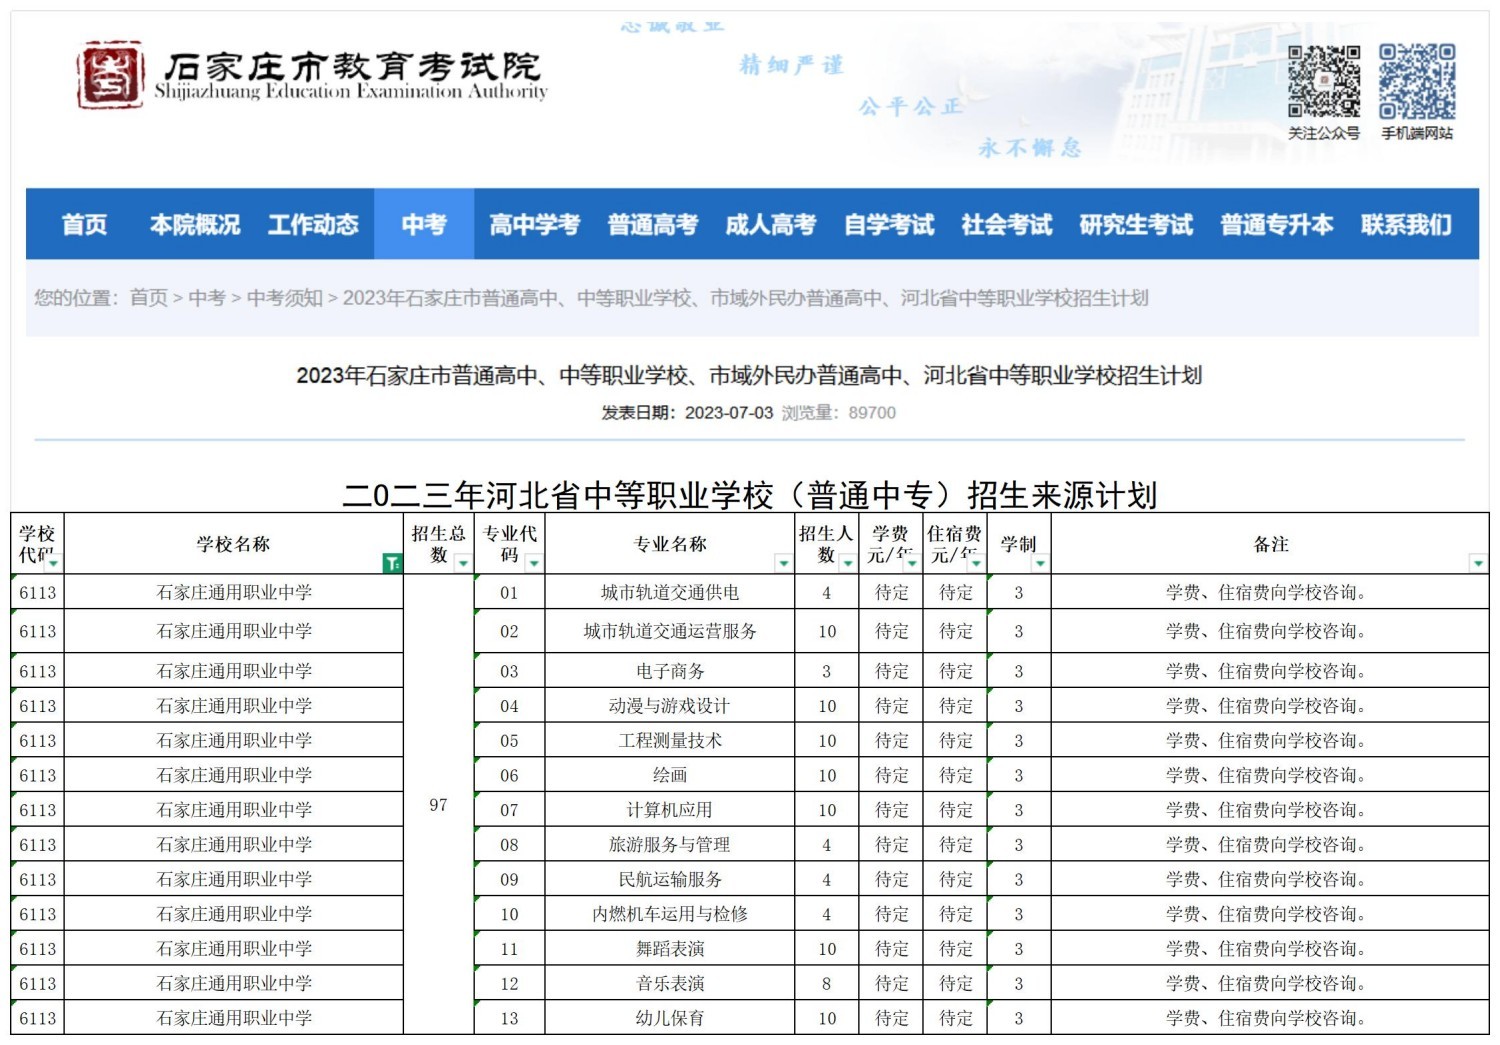Expand the 招生人数 filter dropdown
This screenshot has width=1500, height=1045.
tap(847, 564)
